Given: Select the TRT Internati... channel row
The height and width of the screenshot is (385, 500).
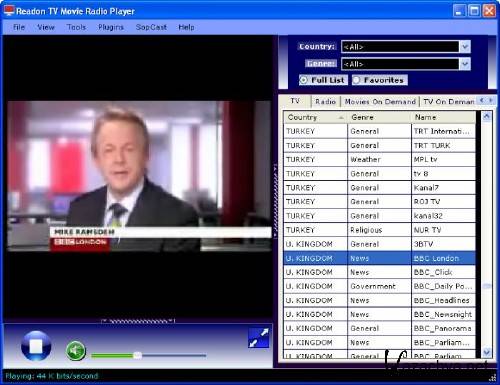Looking at the screenshot, I should (379, 131).
